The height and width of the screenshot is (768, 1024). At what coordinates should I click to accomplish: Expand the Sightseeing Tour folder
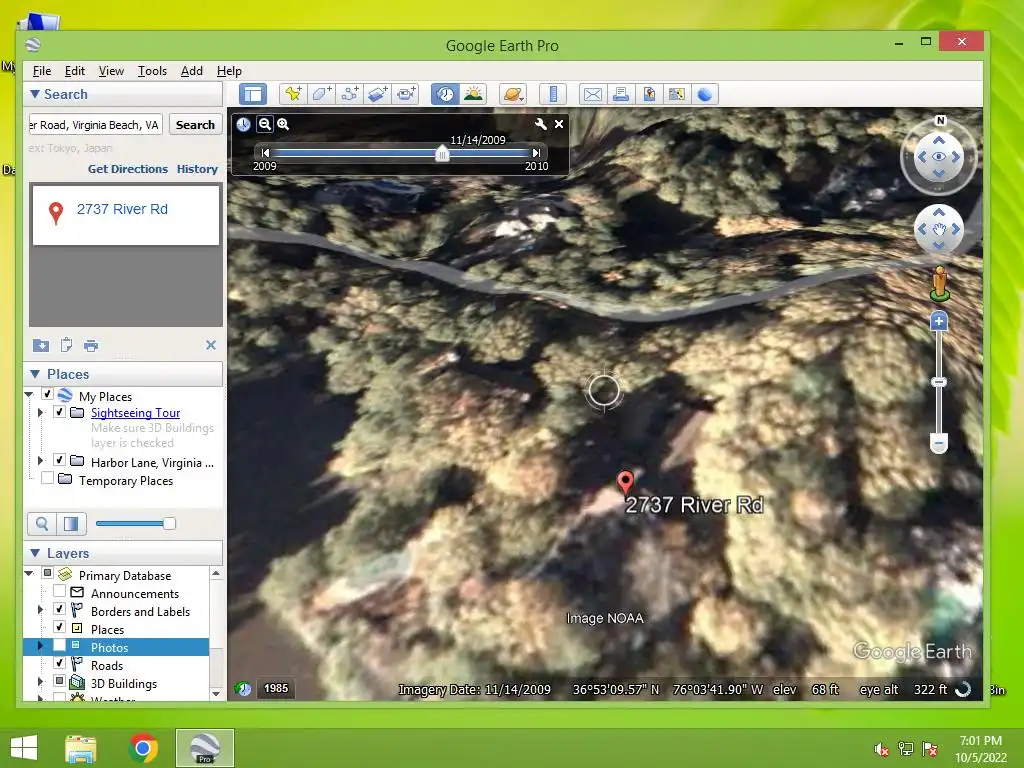tap(40, 413)
